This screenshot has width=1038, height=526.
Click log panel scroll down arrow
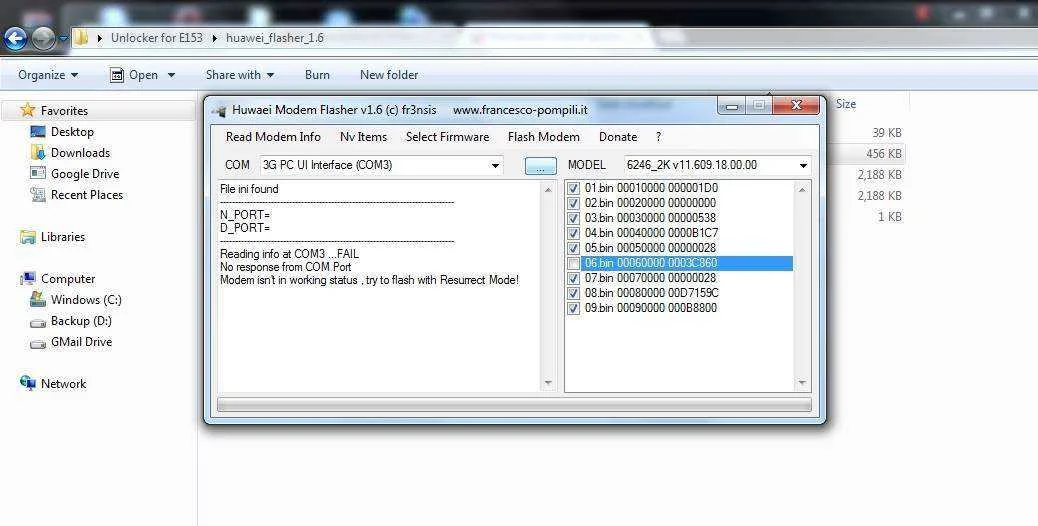pos(548,382)
